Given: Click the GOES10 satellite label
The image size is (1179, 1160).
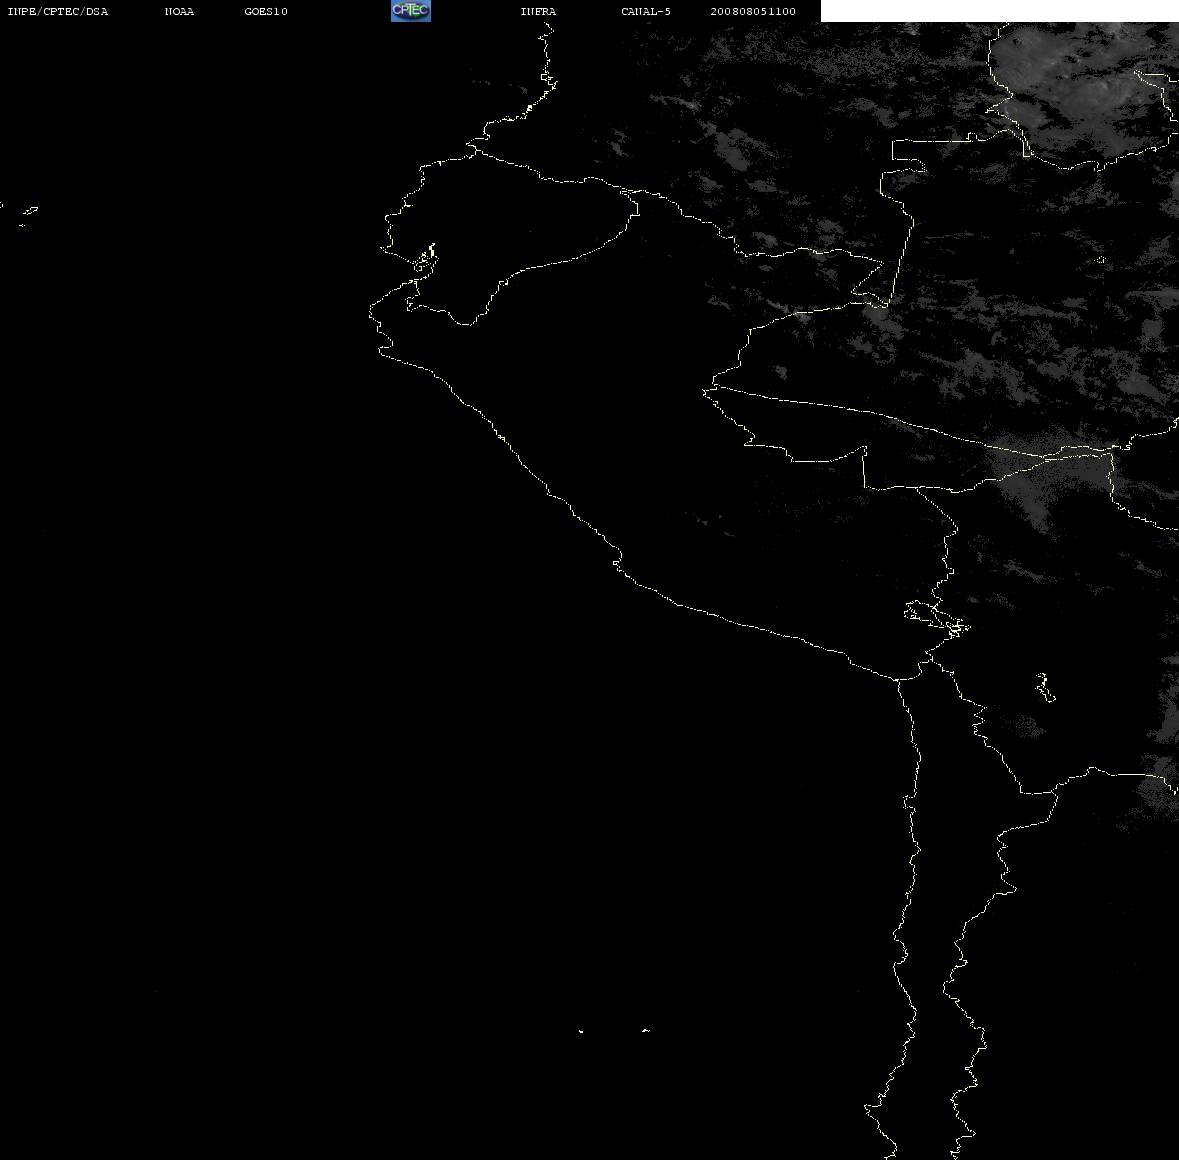Looking at the screenshot, I should point(265,11).
